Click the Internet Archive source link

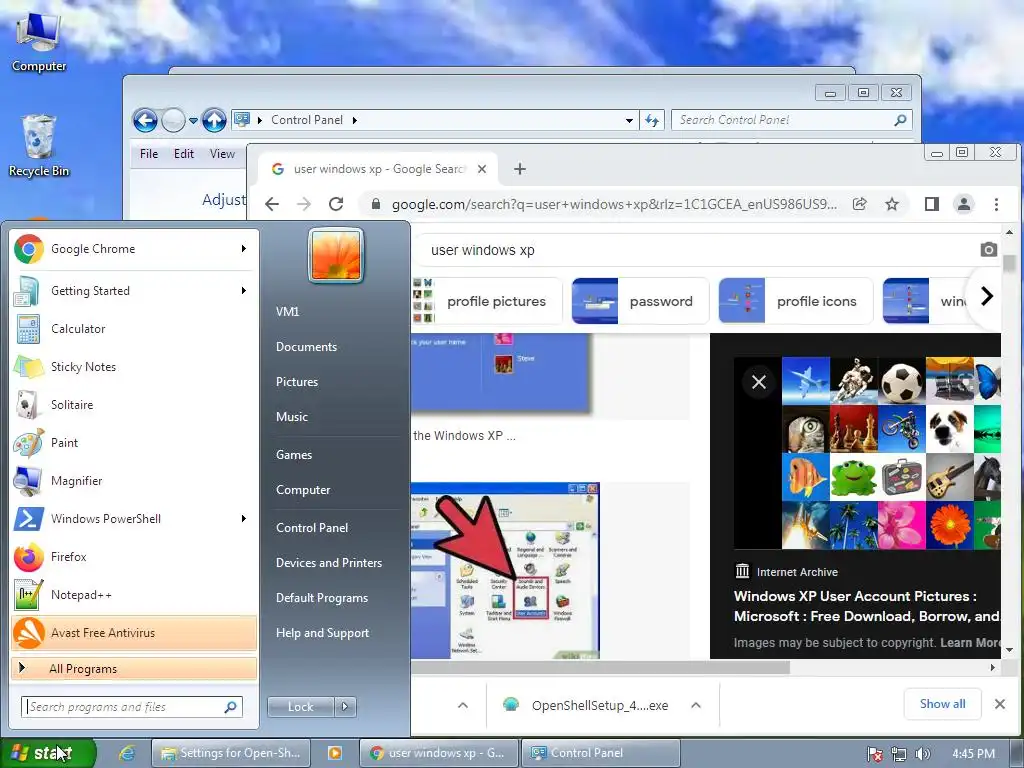pyautogui.click(x=786, y=572)
